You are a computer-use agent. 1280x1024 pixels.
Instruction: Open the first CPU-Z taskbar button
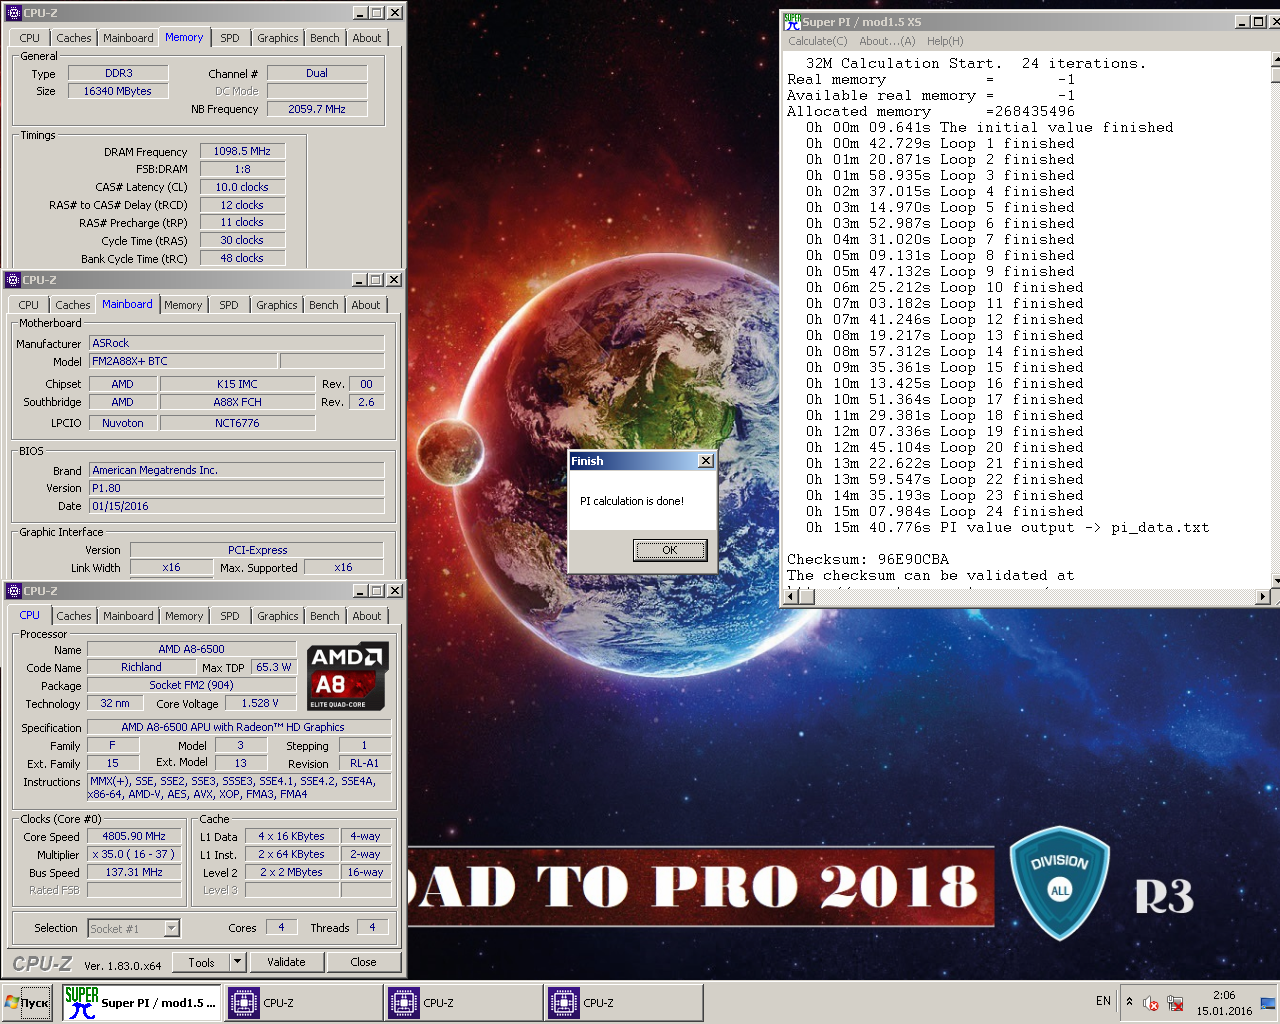[x=303, y=1002]
